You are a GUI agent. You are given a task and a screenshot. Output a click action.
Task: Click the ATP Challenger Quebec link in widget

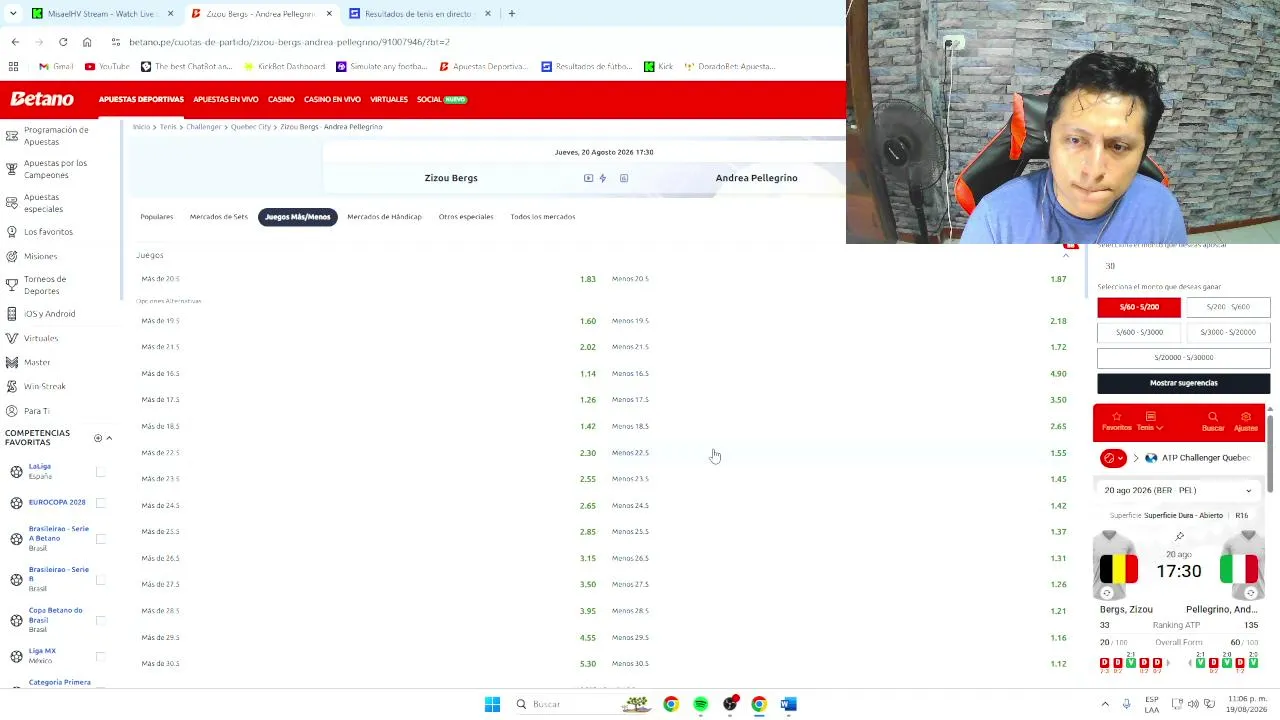coord(1206,458)
